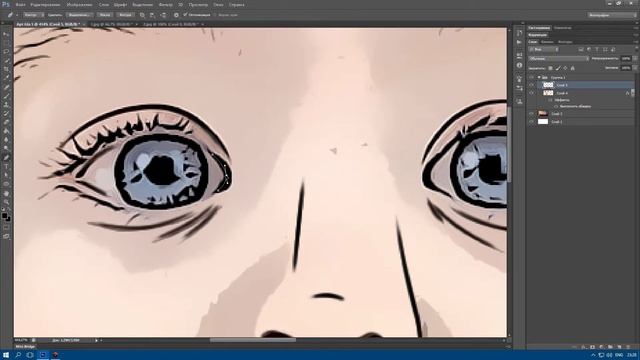Switch to the Каналы tab
The image size is (640, 360).
click(547, 42)
